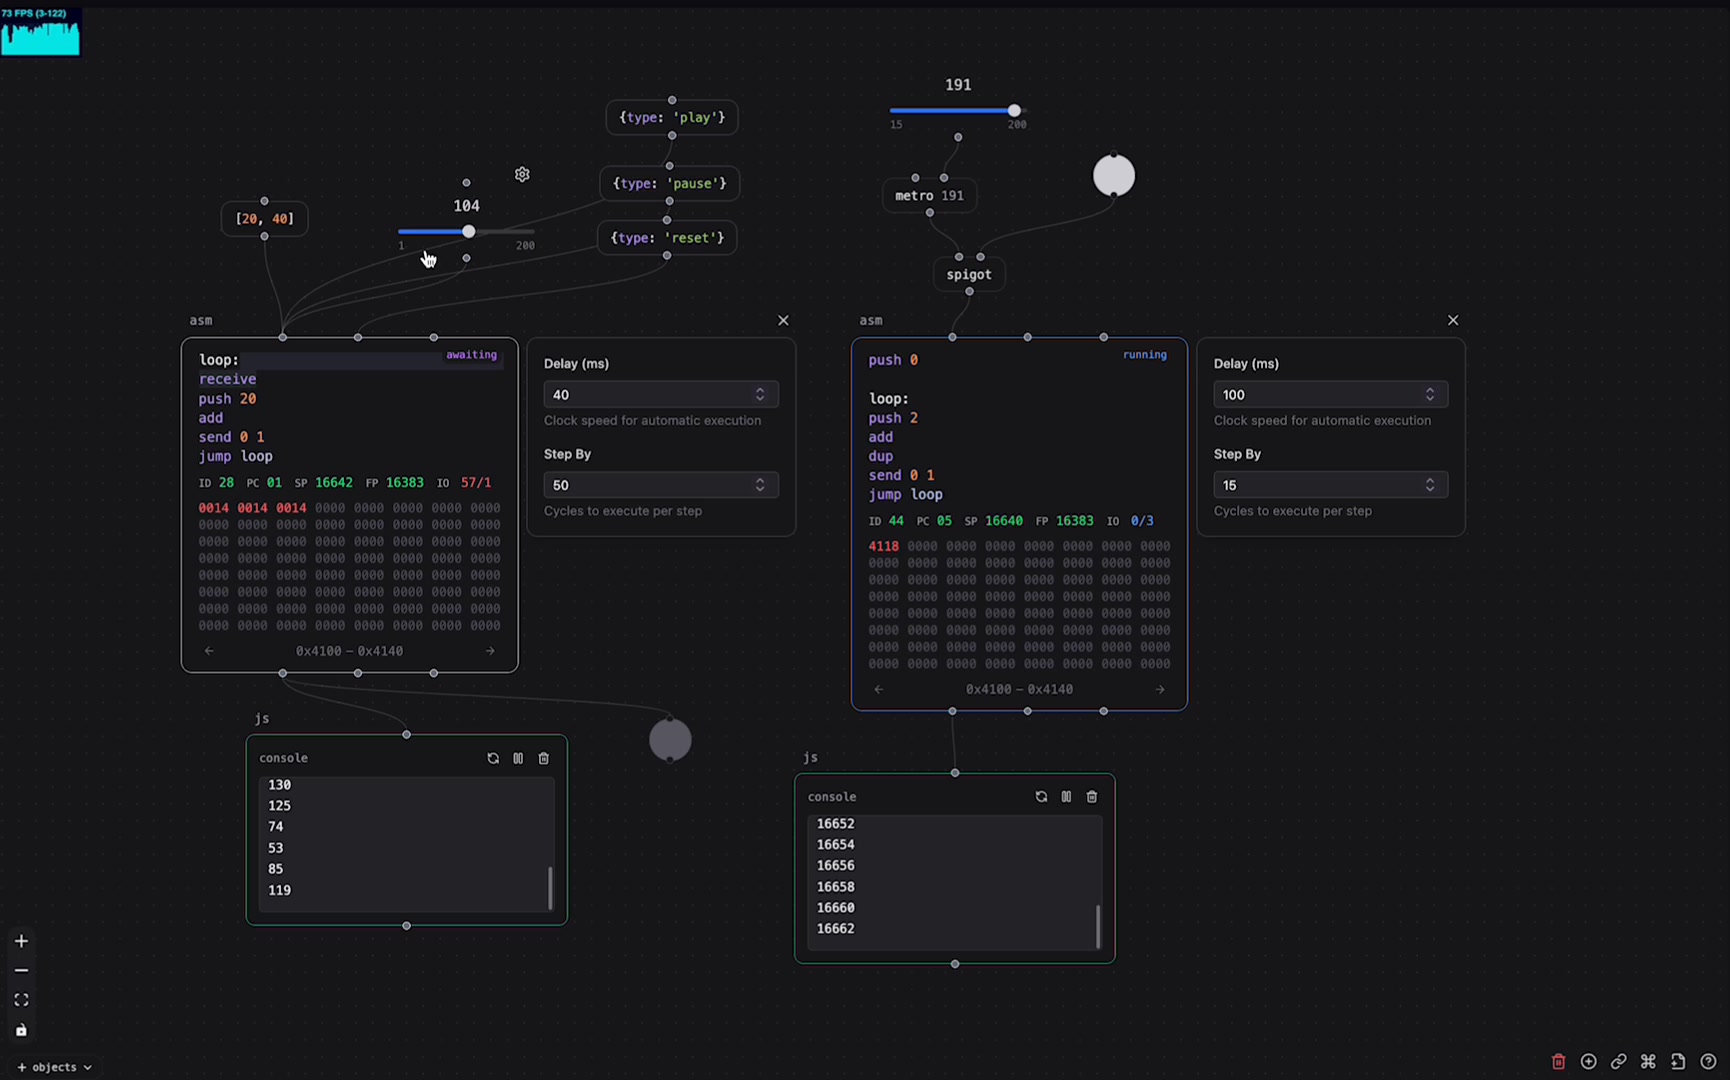1730x1080 pixels.
Task: Go to previous memory page in right asm
Action: coord(879,689)
